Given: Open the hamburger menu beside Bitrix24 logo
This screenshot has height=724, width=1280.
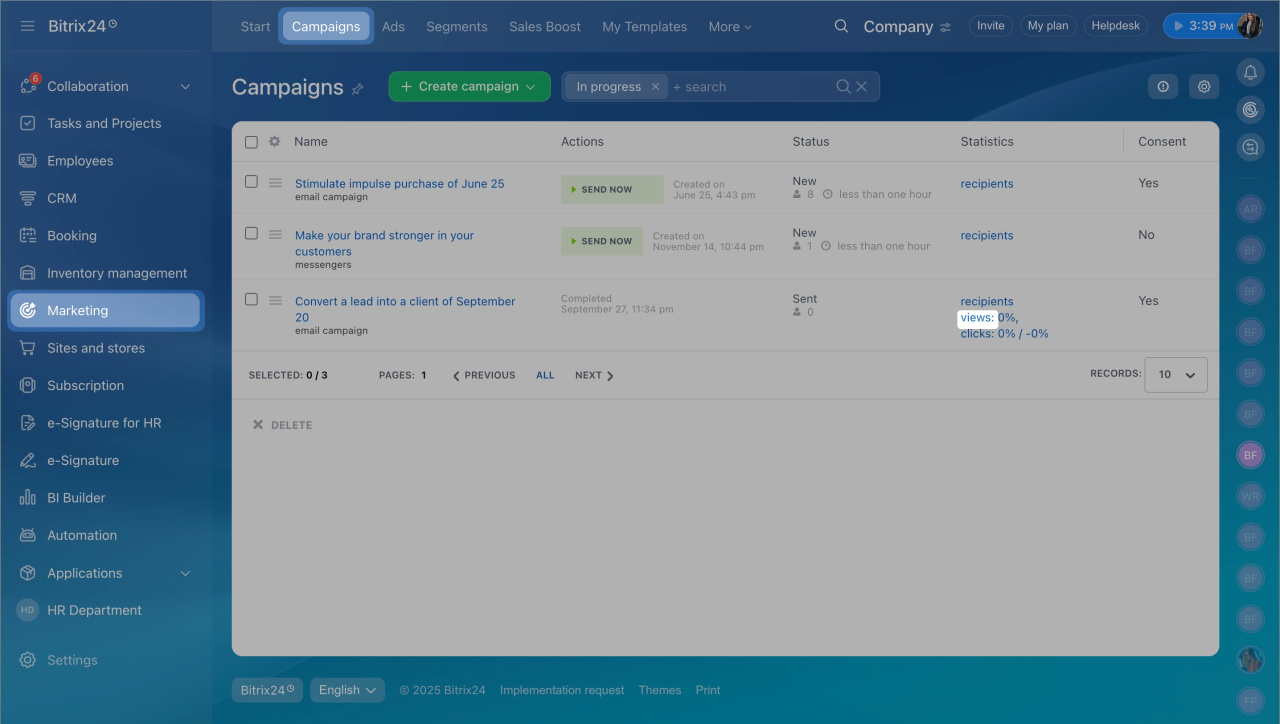Looking at the screenshot, I should (28, 26).
